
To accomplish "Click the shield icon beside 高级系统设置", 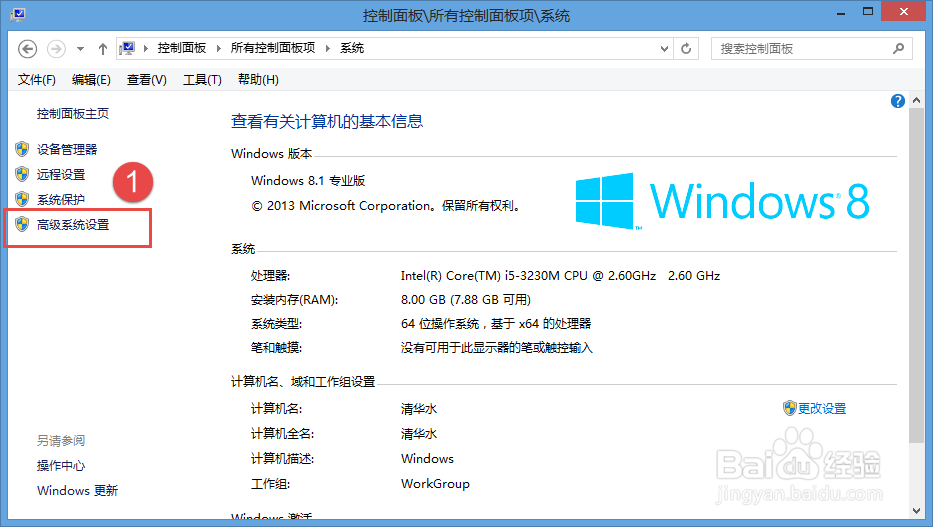I will [x=22, y=224].
